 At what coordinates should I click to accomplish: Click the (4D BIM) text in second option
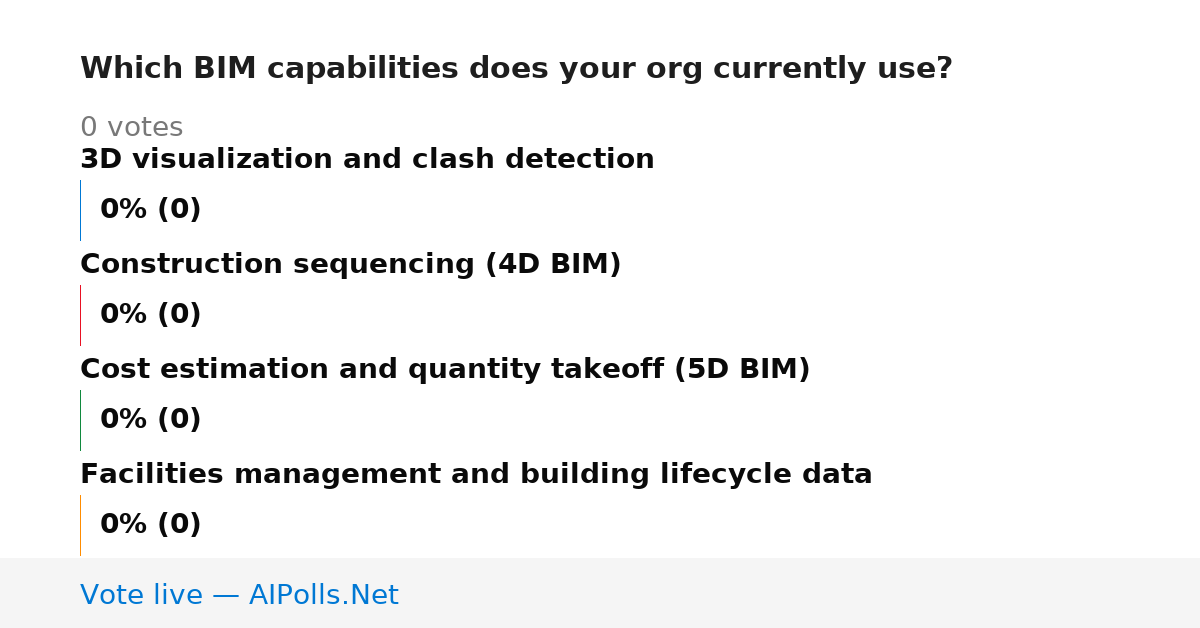(553, 265)
